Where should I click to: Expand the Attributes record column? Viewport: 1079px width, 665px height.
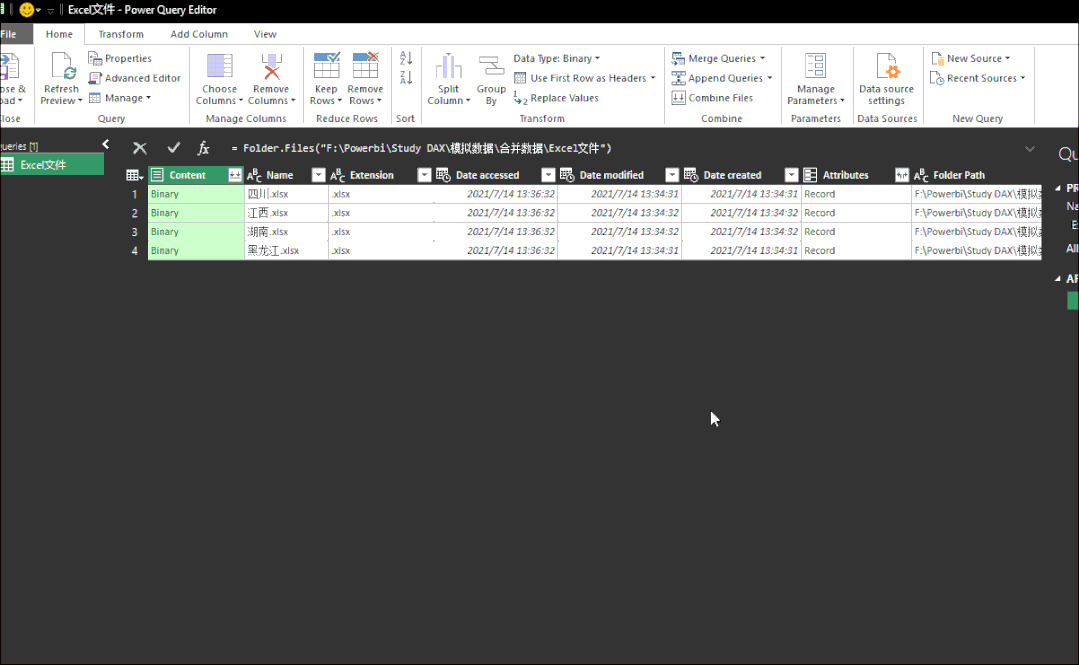click(x=901, y=175)
